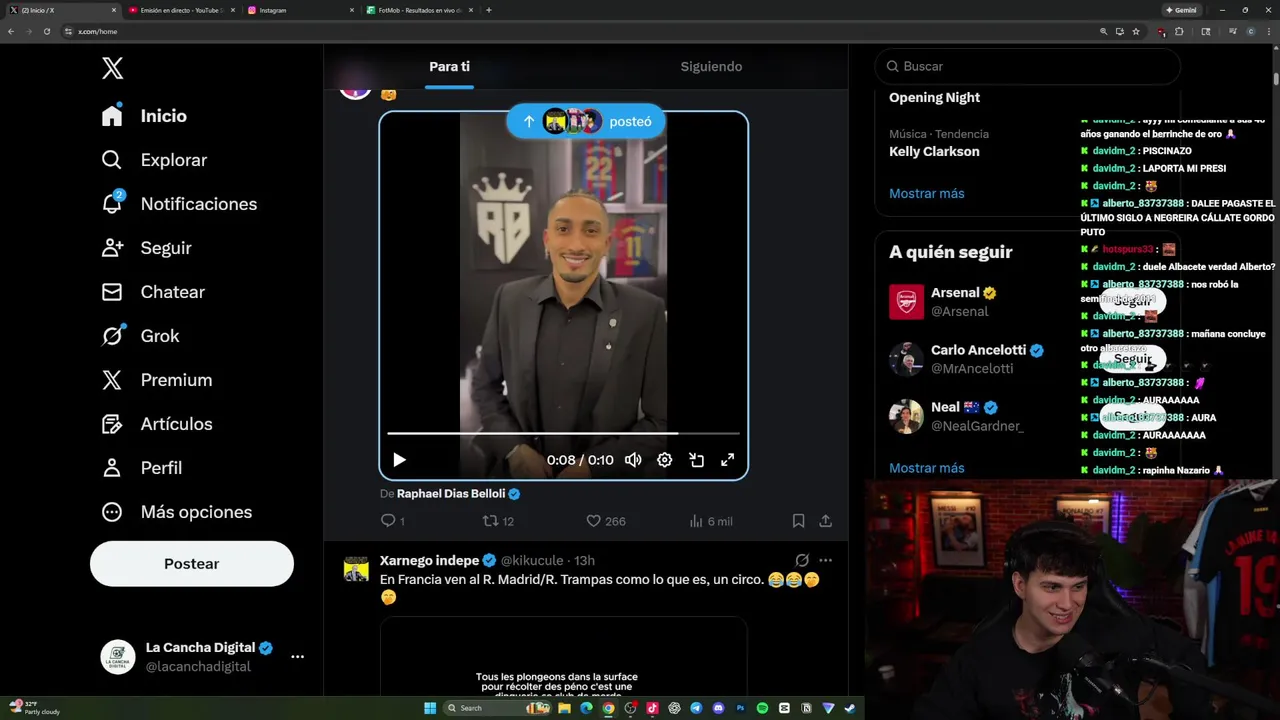
Task: Open Chrome three-dot menu
Action: tap(1269, 31)
